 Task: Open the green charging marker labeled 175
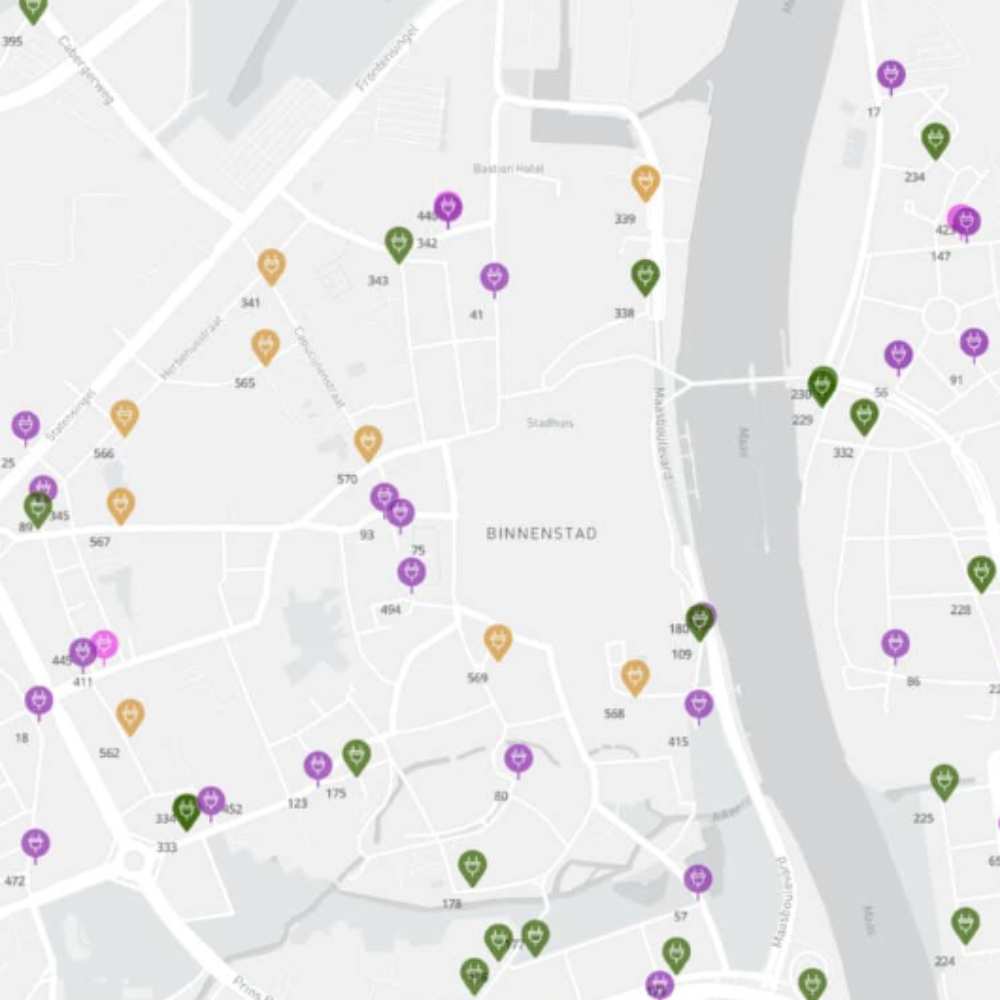click(357, 756)
